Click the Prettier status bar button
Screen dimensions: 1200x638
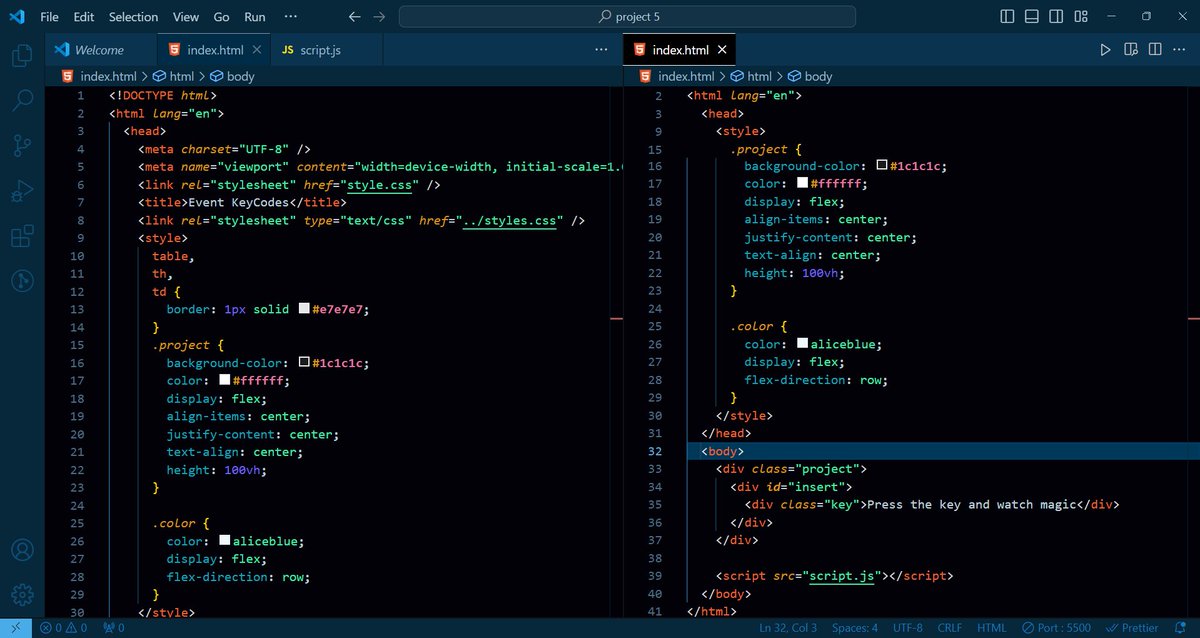point(1134,628)
